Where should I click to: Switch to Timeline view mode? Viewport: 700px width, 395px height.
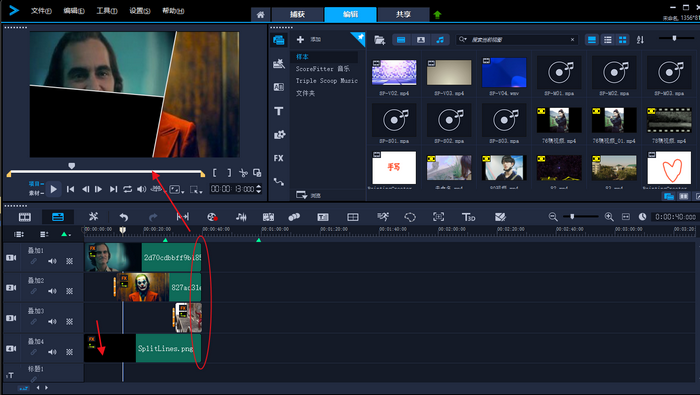coord(58,217)
